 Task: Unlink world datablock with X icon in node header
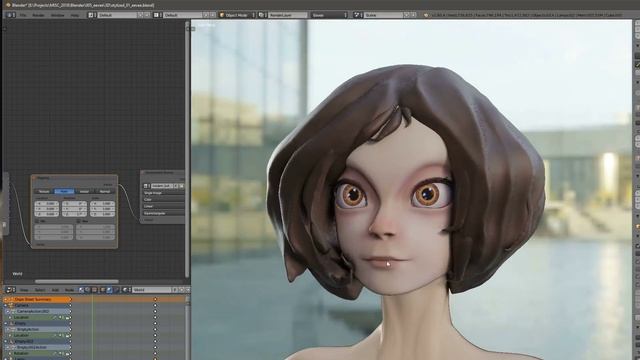pos(188,290)
